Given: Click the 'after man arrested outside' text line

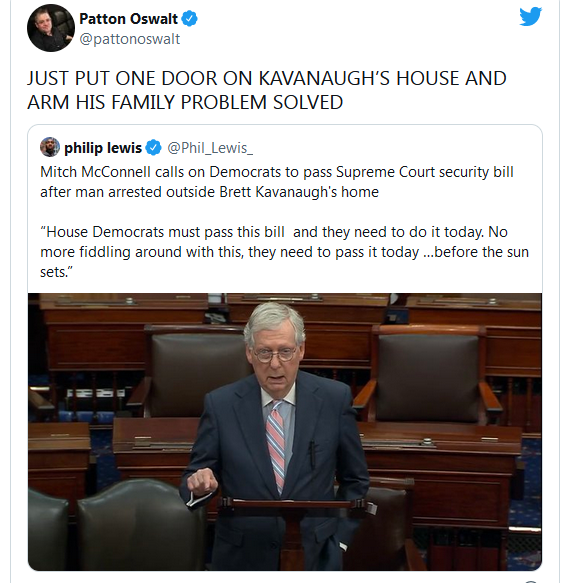Looking at the screenshot, I should coord(209,192).
